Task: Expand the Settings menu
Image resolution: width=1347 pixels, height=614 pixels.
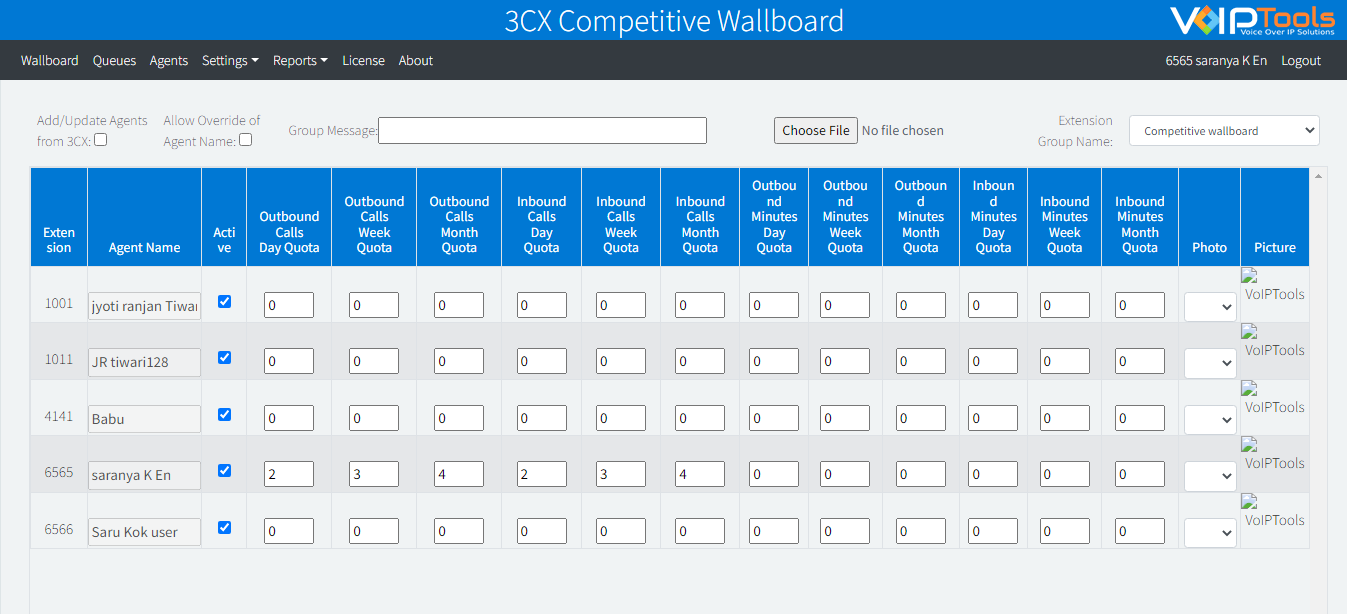Action: pos(230,61)
